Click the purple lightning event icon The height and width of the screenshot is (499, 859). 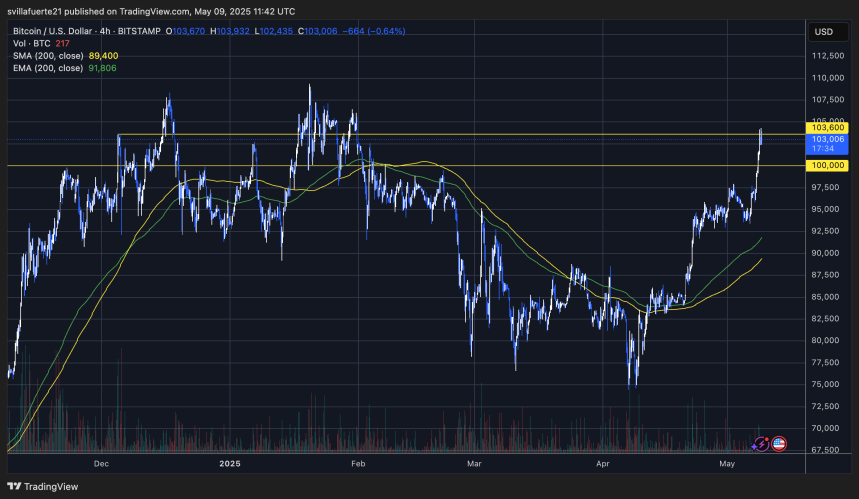tap(761, 442)
